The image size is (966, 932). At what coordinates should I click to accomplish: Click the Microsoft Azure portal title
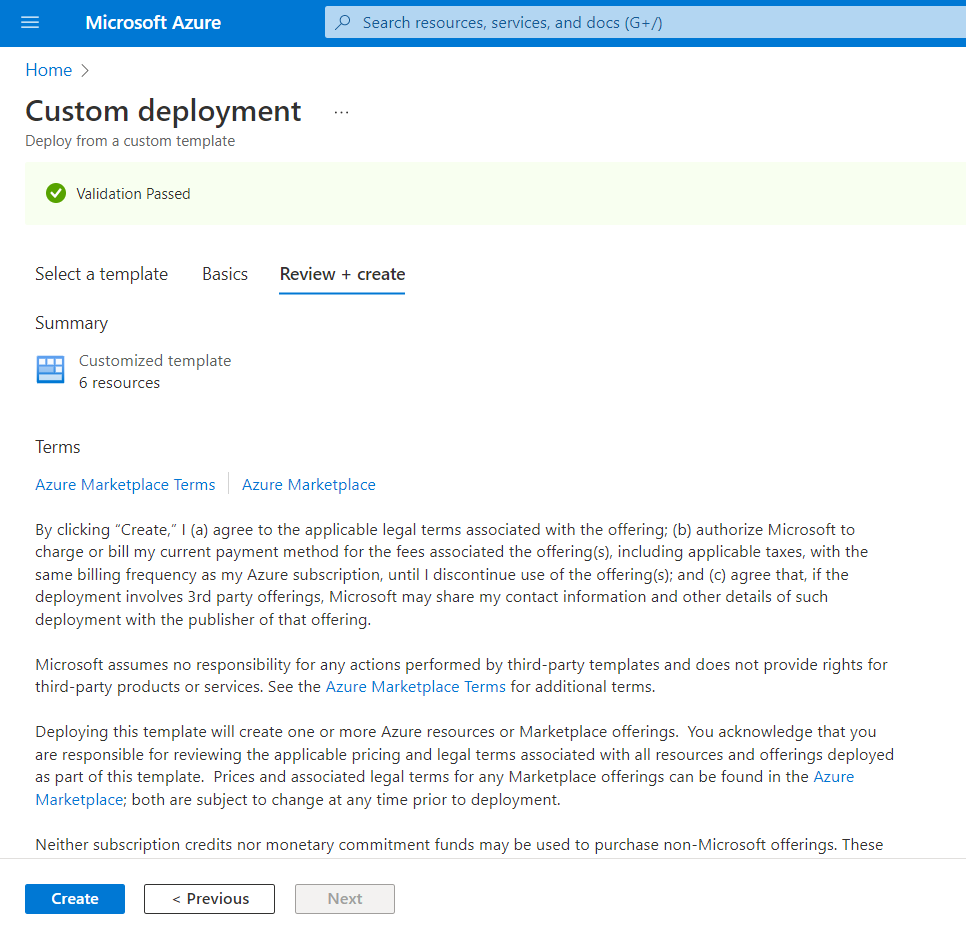[153, 22]
